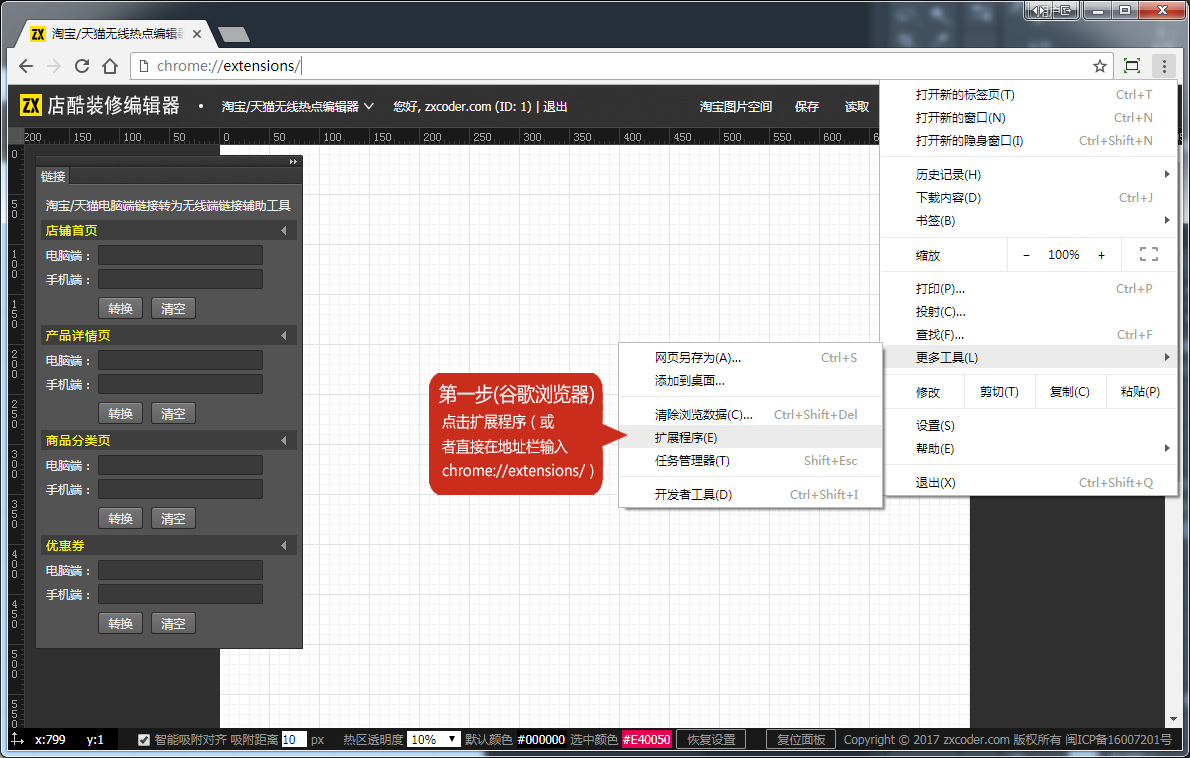Click 保存 in the editor header
Viewport: 1190px width, 758px height.
pyautogui.click(x=807, y=107)
